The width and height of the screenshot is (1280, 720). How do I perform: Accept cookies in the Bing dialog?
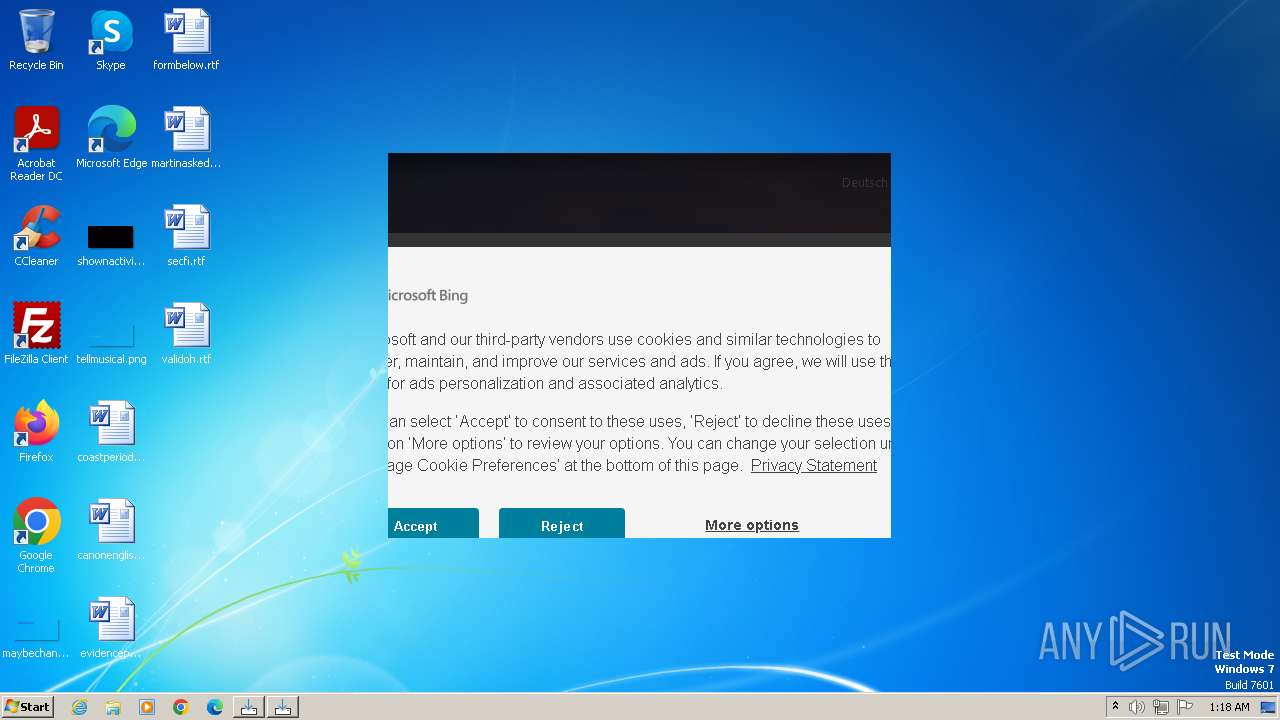(x=433, y=525)
